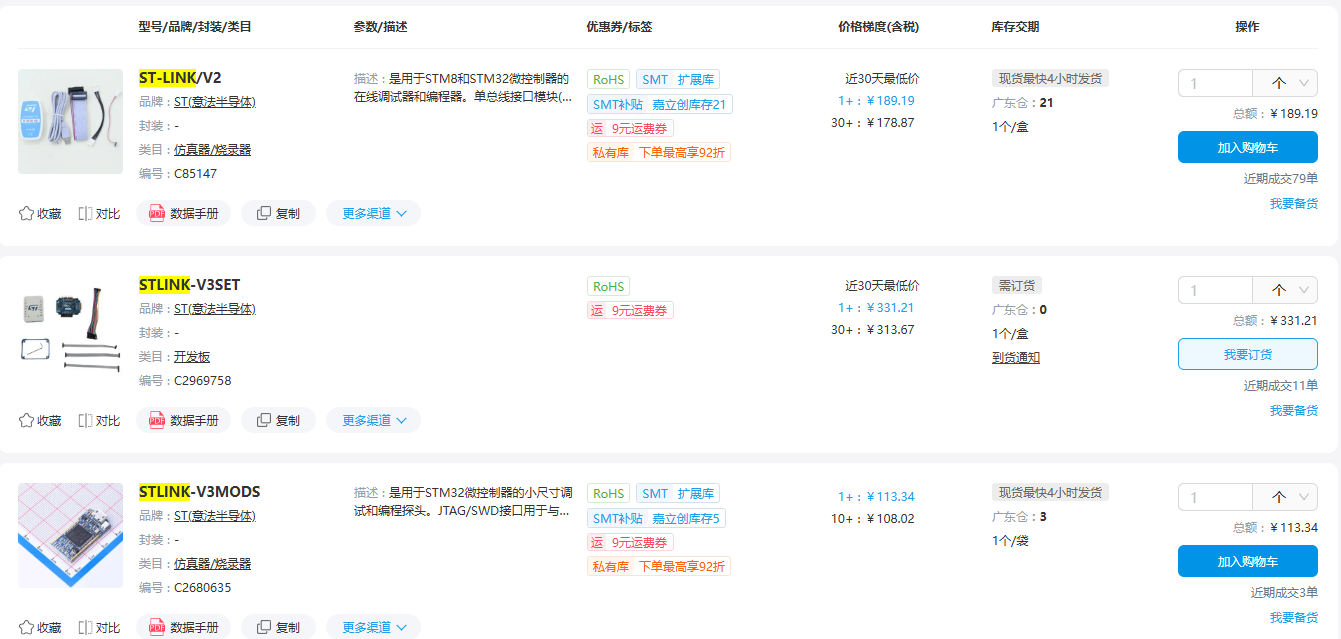Copy the STLINK-V3SET part info
The height and width of the screenshot is (639, 1341).
click(278, 420)
